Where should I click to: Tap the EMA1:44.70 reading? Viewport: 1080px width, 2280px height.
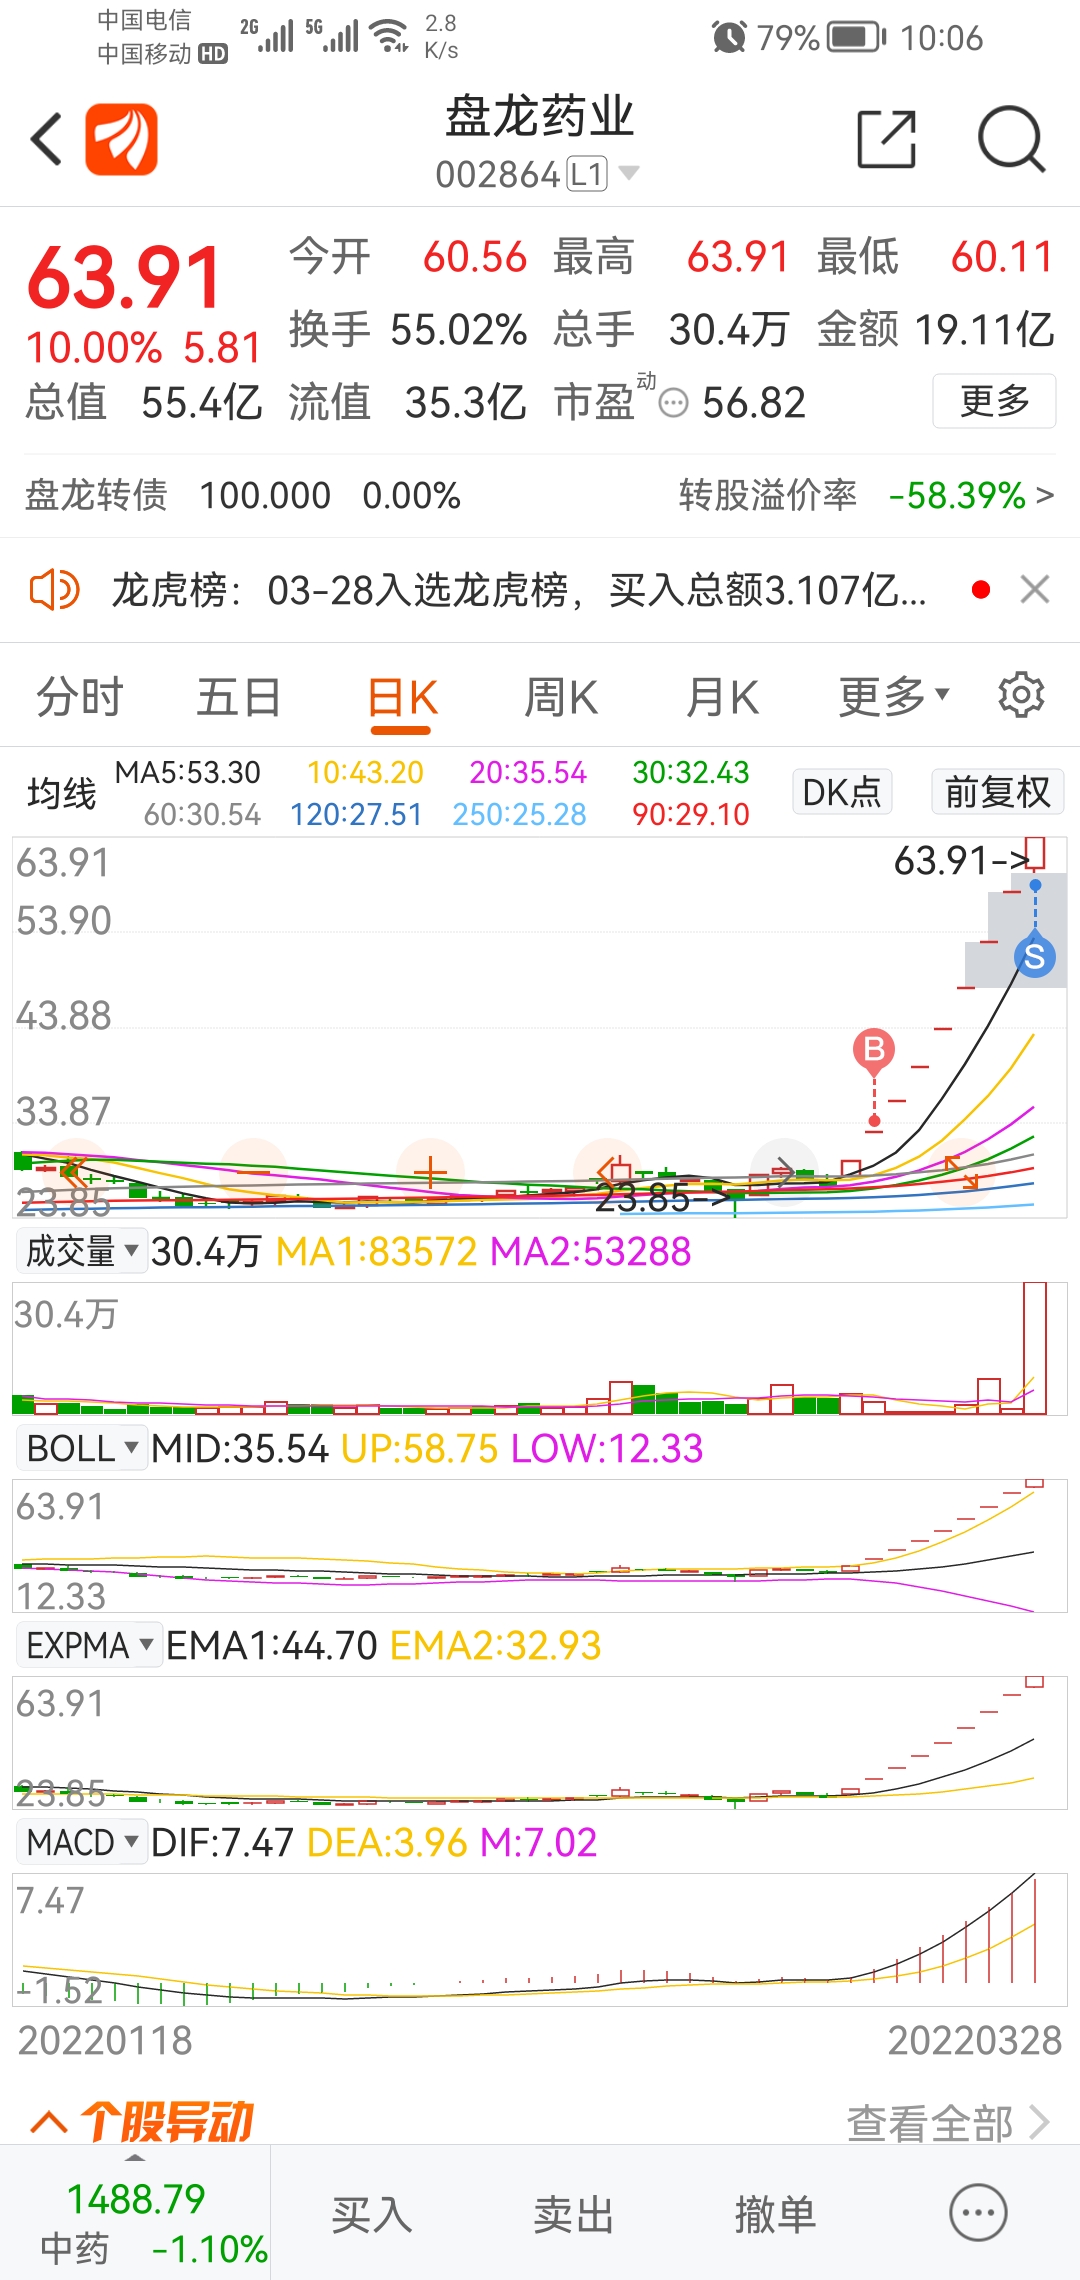tap(272, 1645)
